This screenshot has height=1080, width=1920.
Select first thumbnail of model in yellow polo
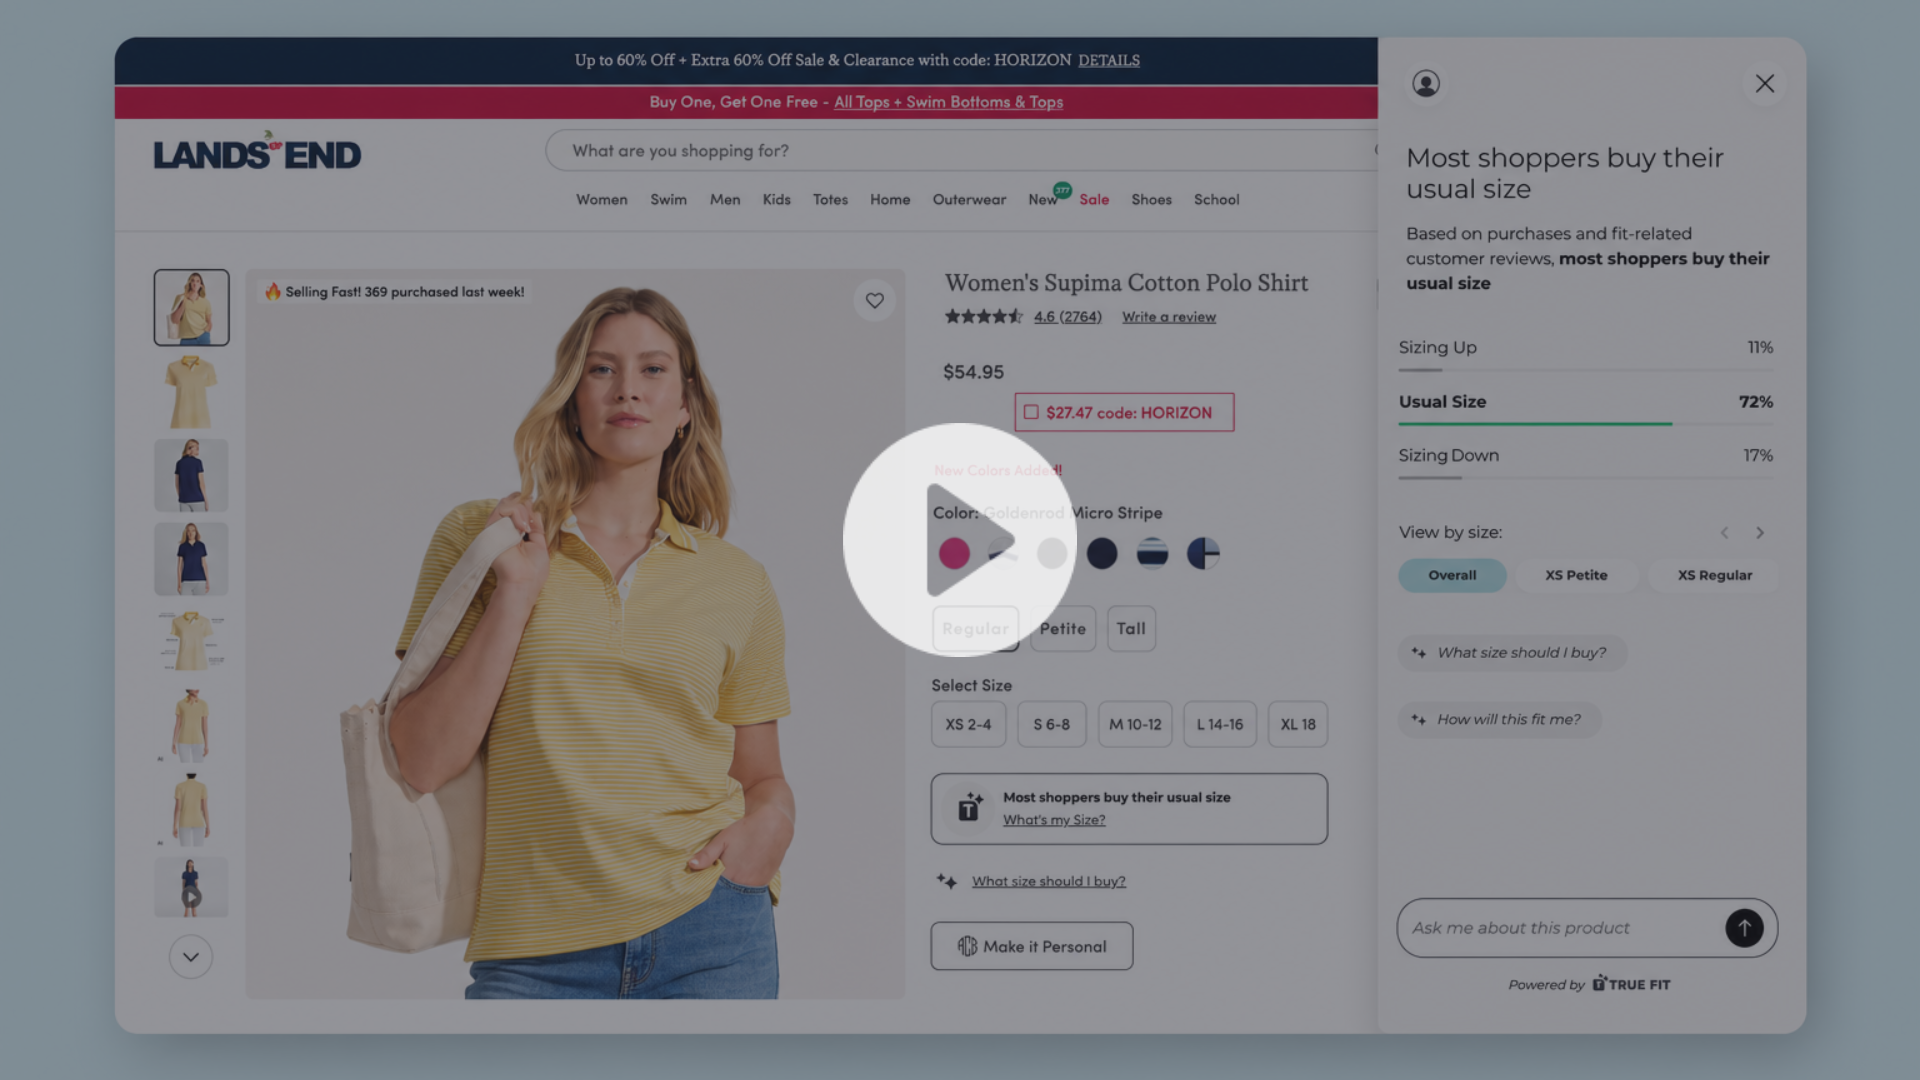(x=191, y=307)
